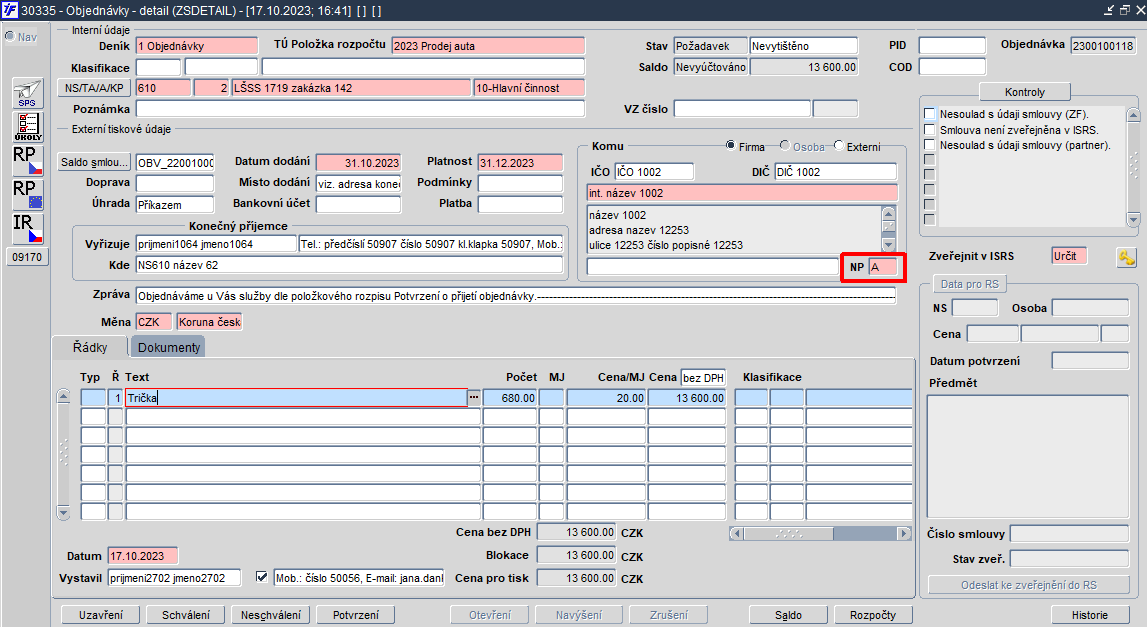Open the ellipsis lookup button next to Trička
1147x627 pixels.
click(x=474, y=397)
